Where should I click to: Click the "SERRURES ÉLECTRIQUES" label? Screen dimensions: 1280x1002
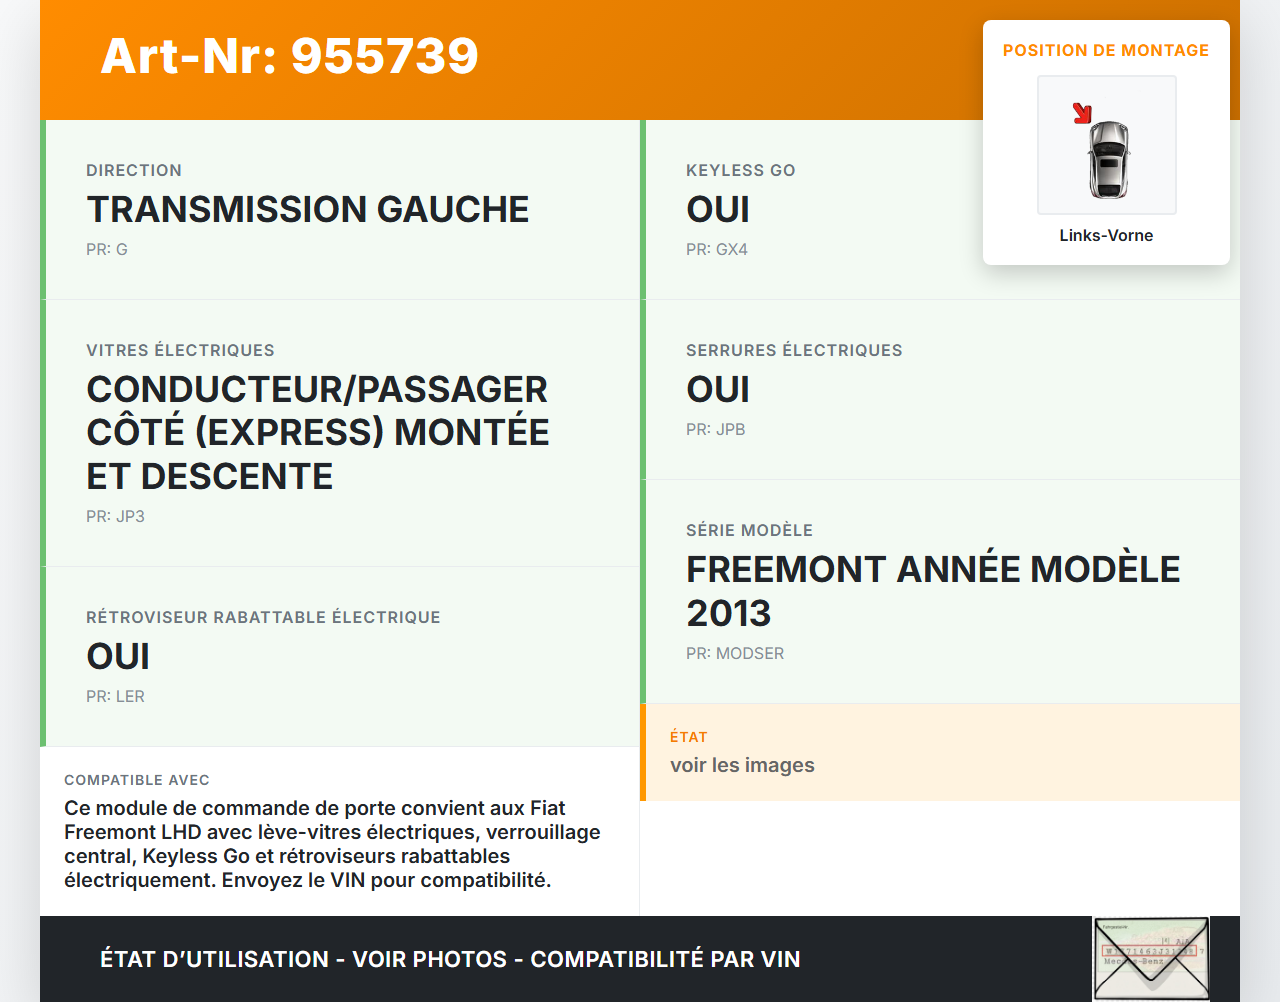click(794, 350)
